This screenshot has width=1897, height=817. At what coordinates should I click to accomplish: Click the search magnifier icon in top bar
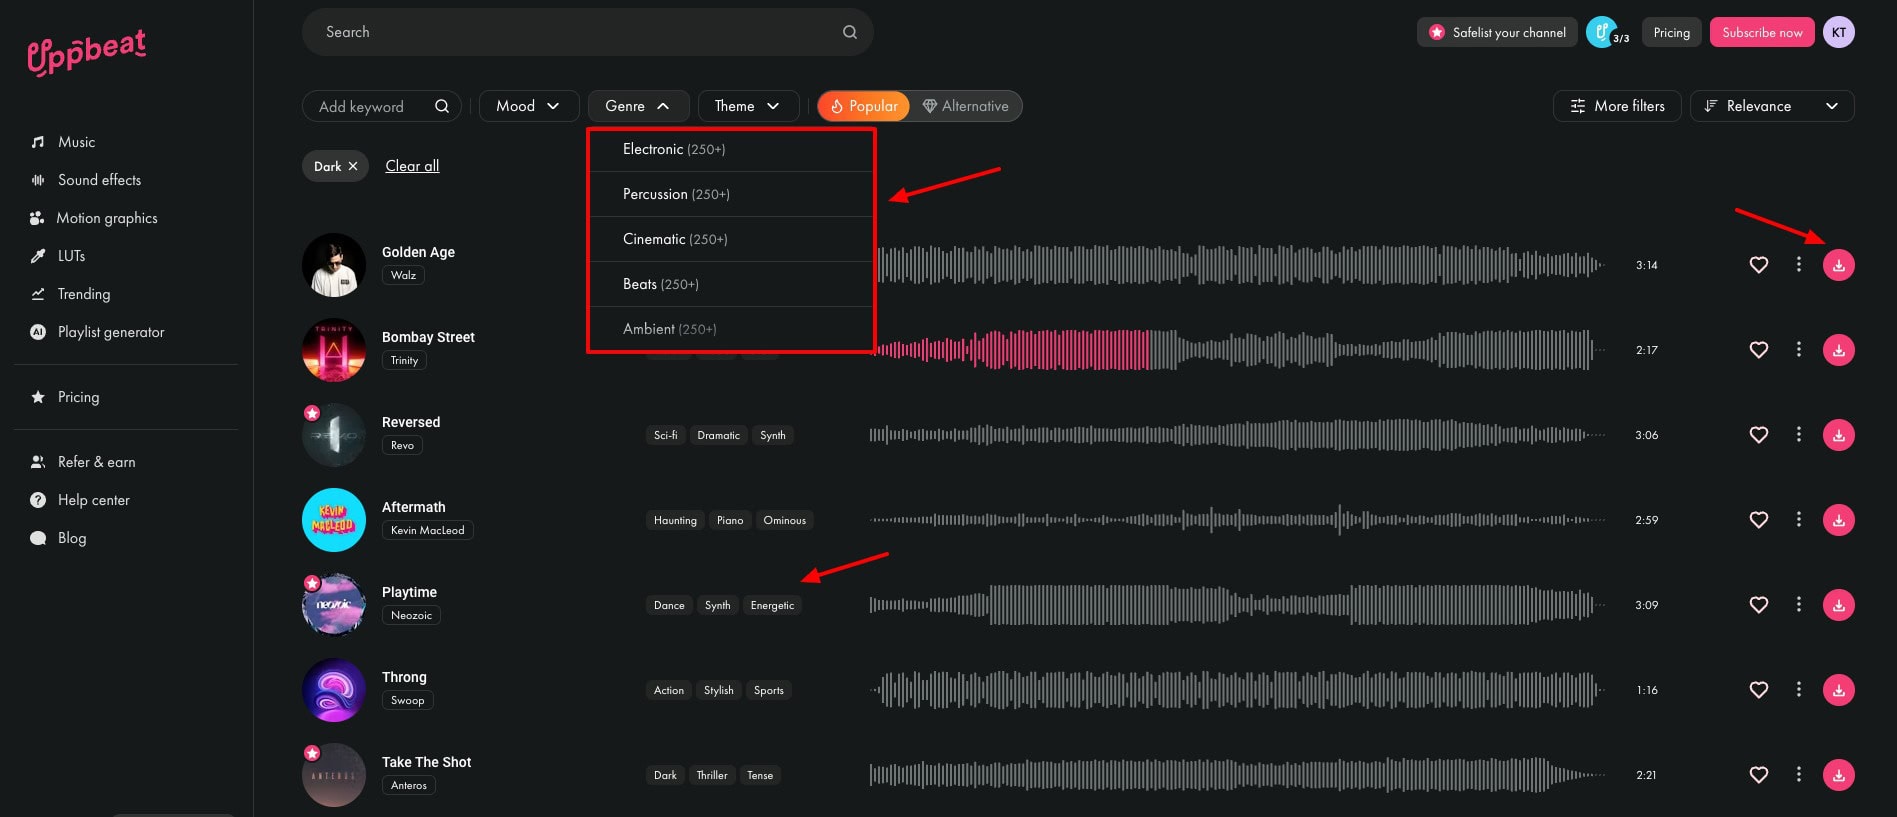click(x=849, y=32)
